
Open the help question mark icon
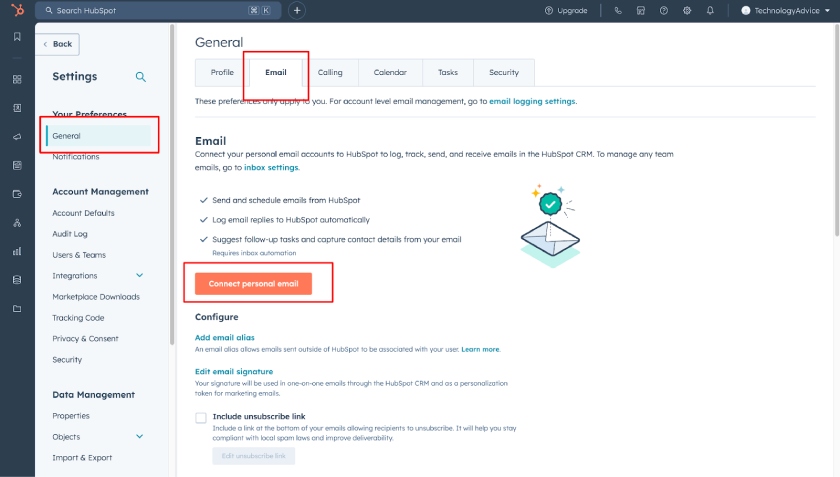664,10
